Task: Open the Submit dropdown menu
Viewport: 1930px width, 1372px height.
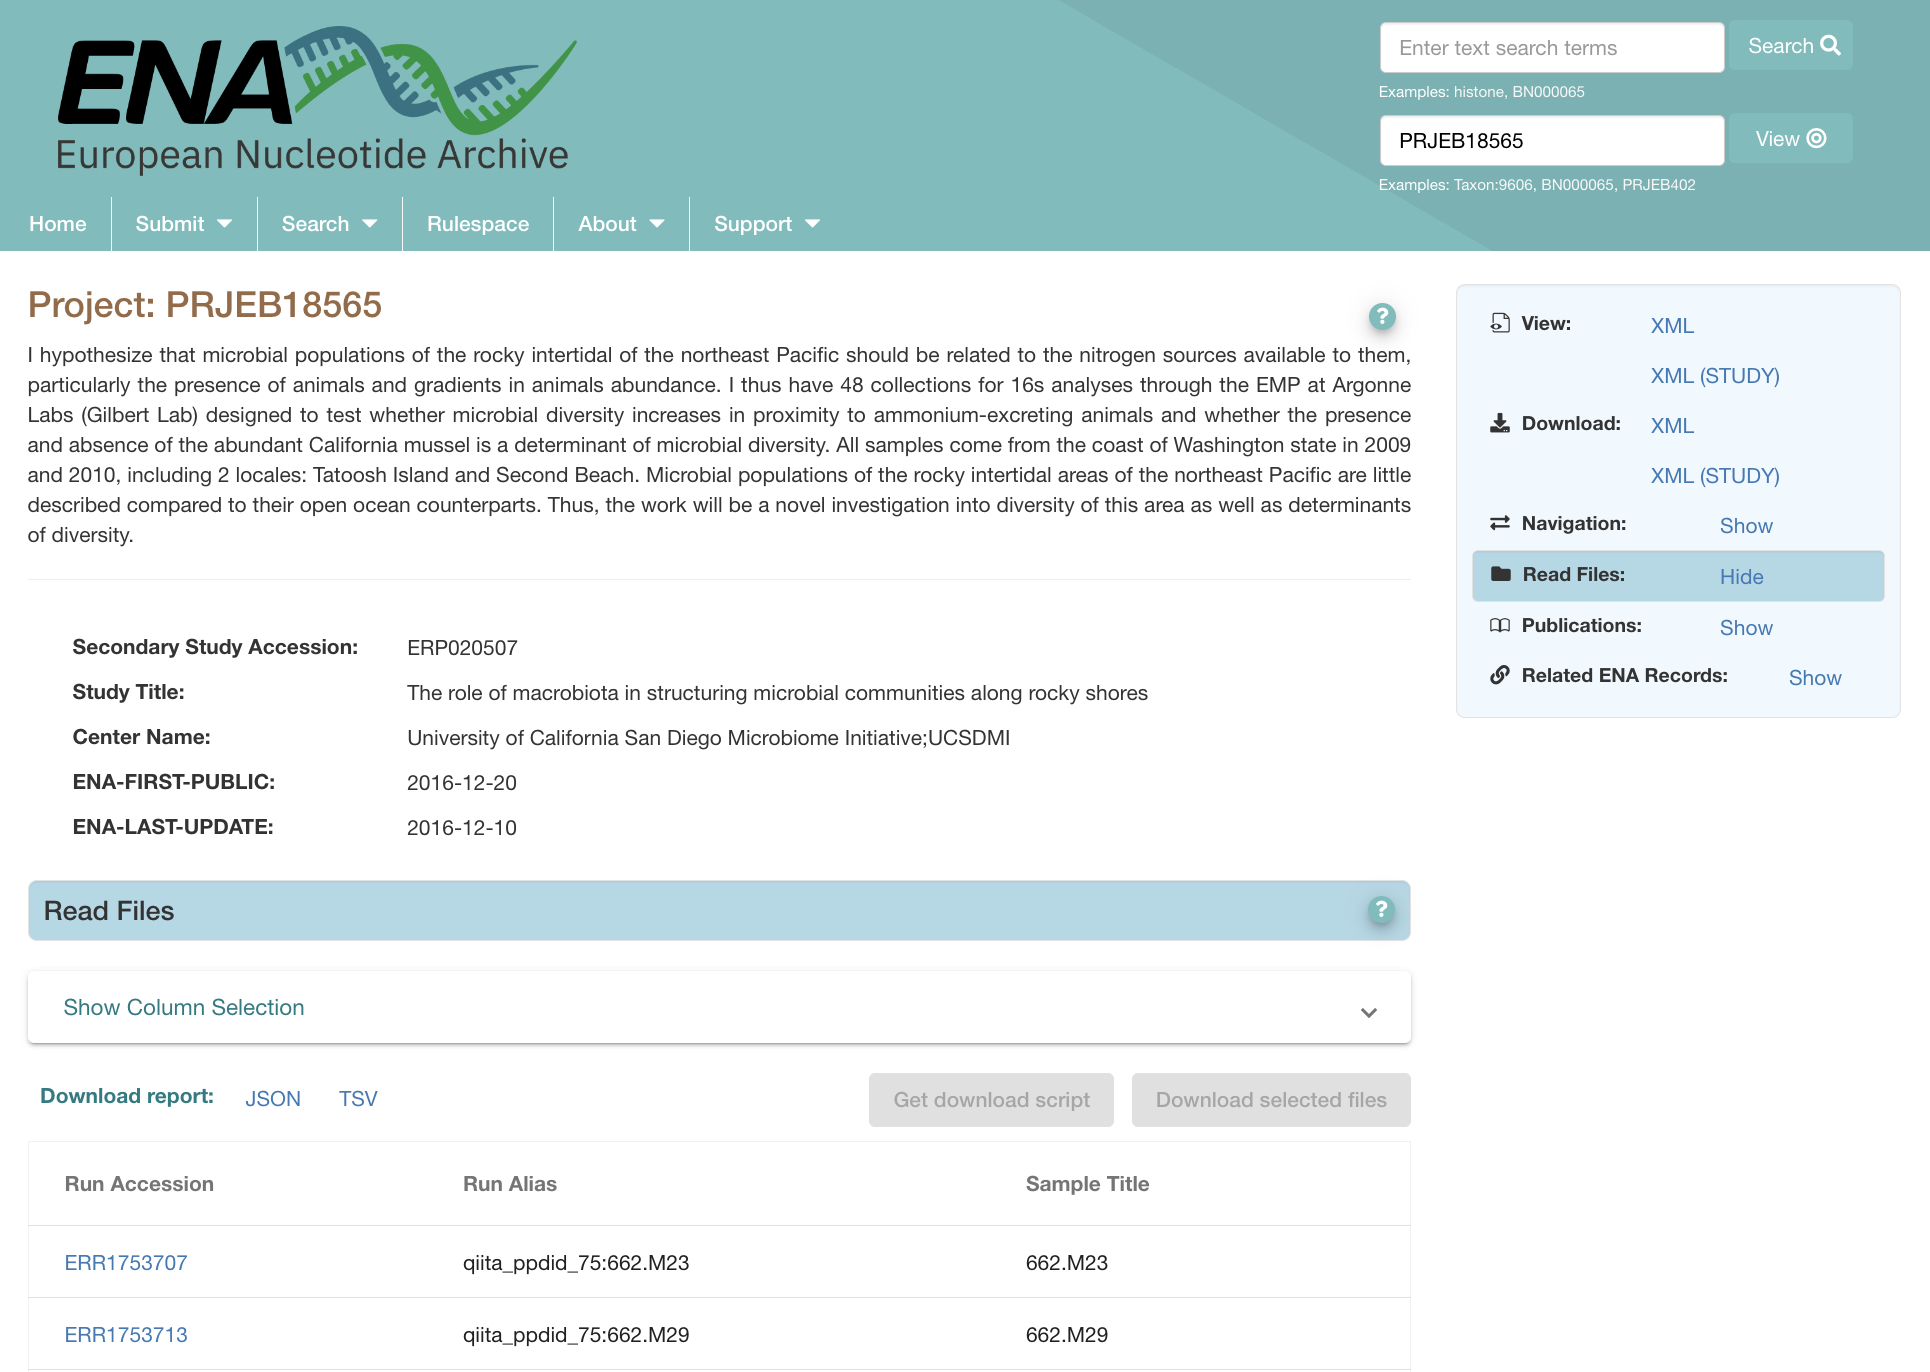Action: (x=183, y=224)
